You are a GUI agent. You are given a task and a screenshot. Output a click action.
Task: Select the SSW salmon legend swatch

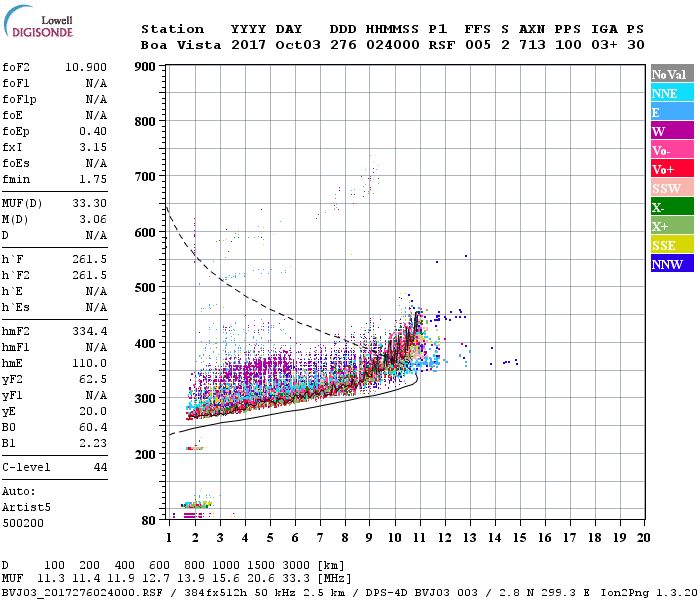[672, 188]
